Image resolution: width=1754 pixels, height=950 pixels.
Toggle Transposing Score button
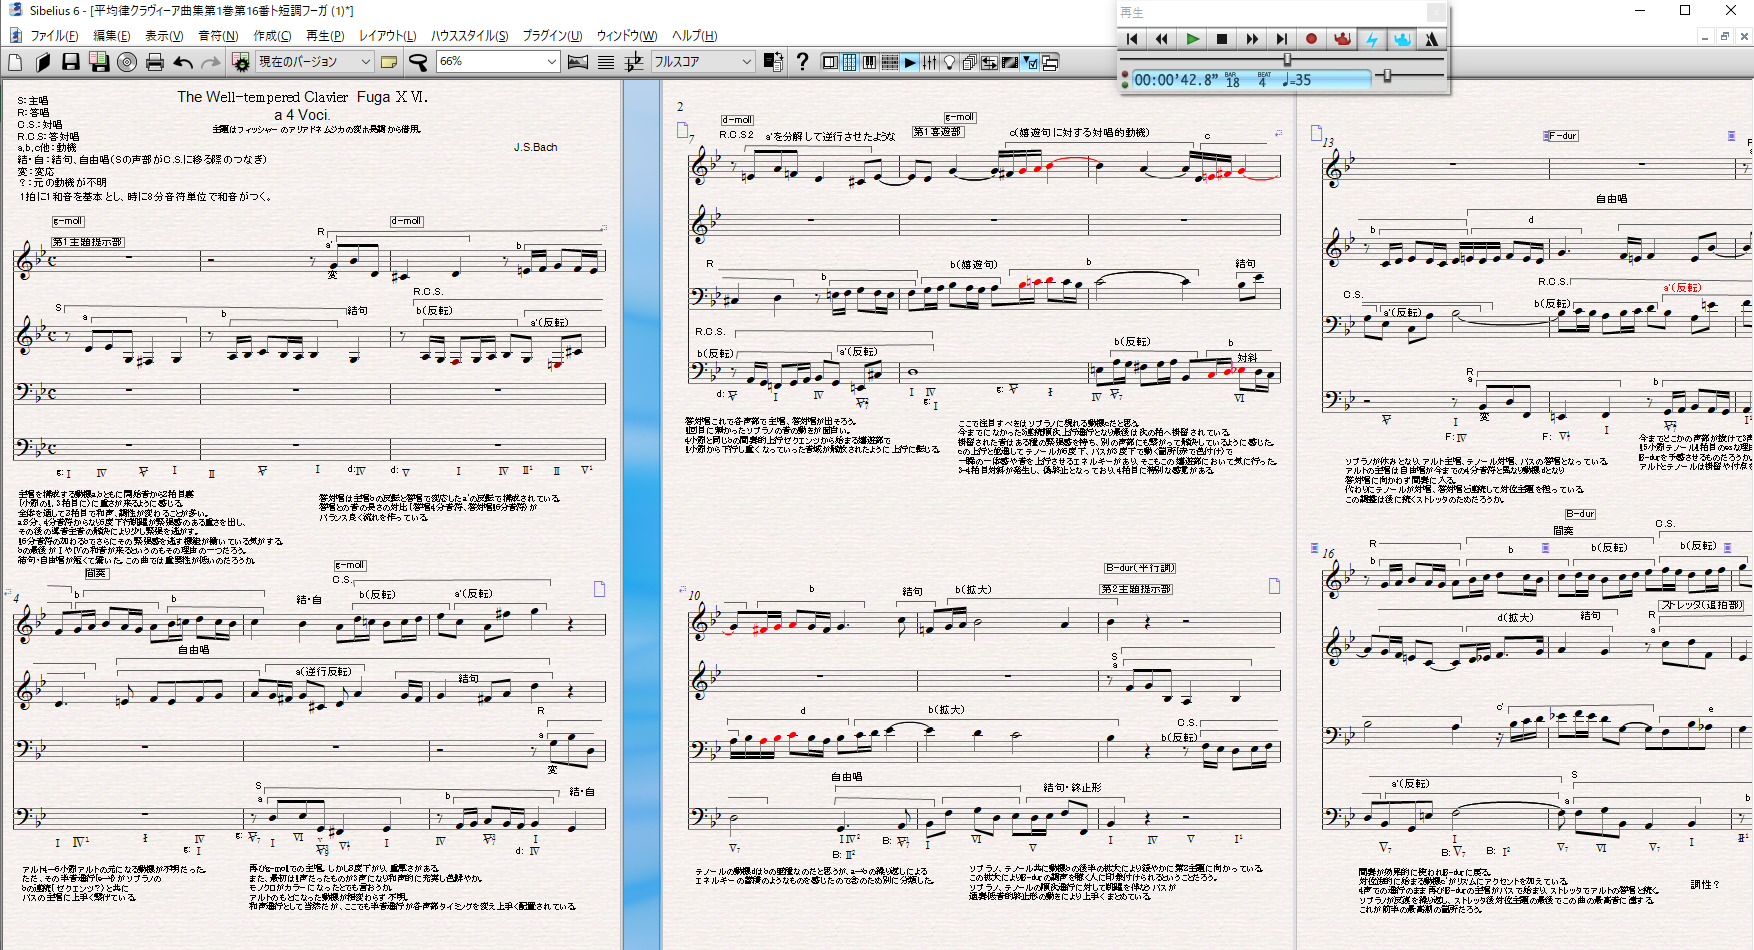(634, 62)
